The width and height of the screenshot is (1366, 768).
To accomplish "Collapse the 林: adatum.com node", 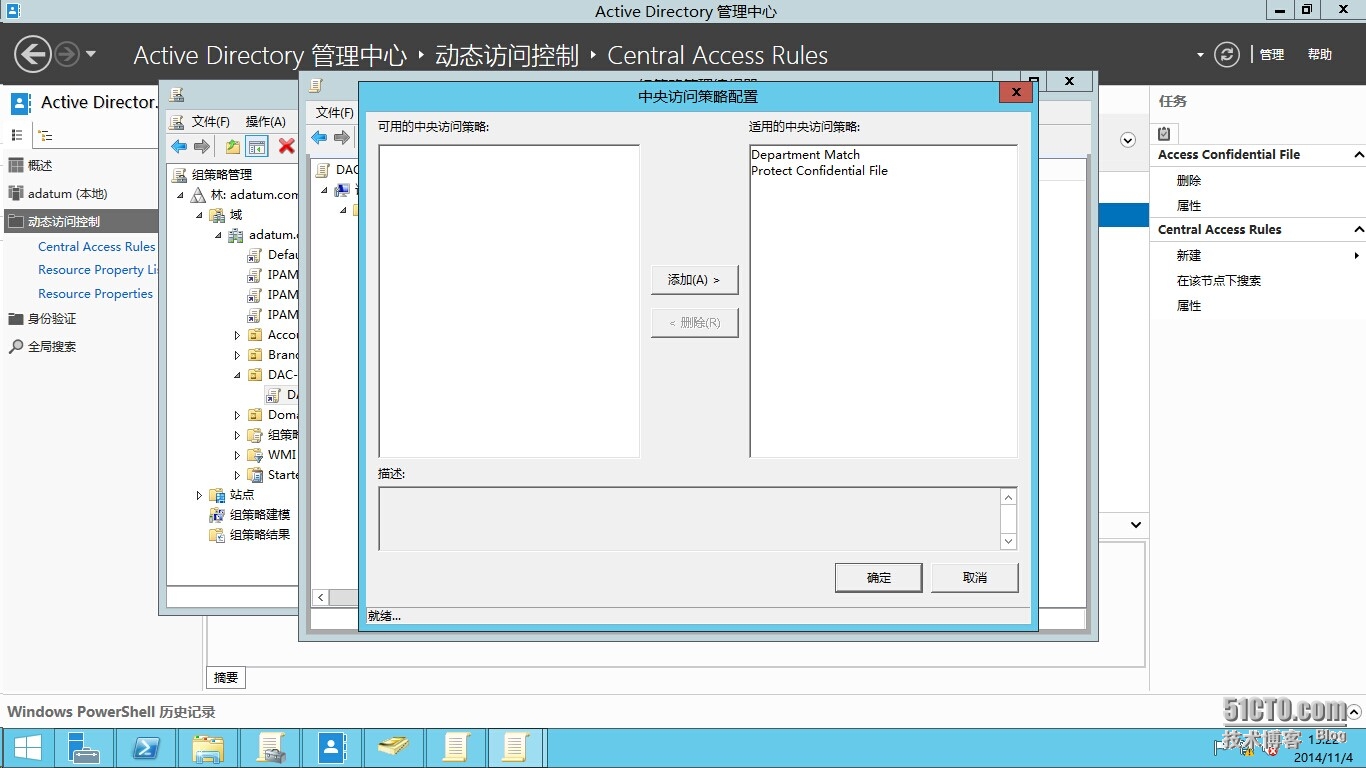I will 181,195.
